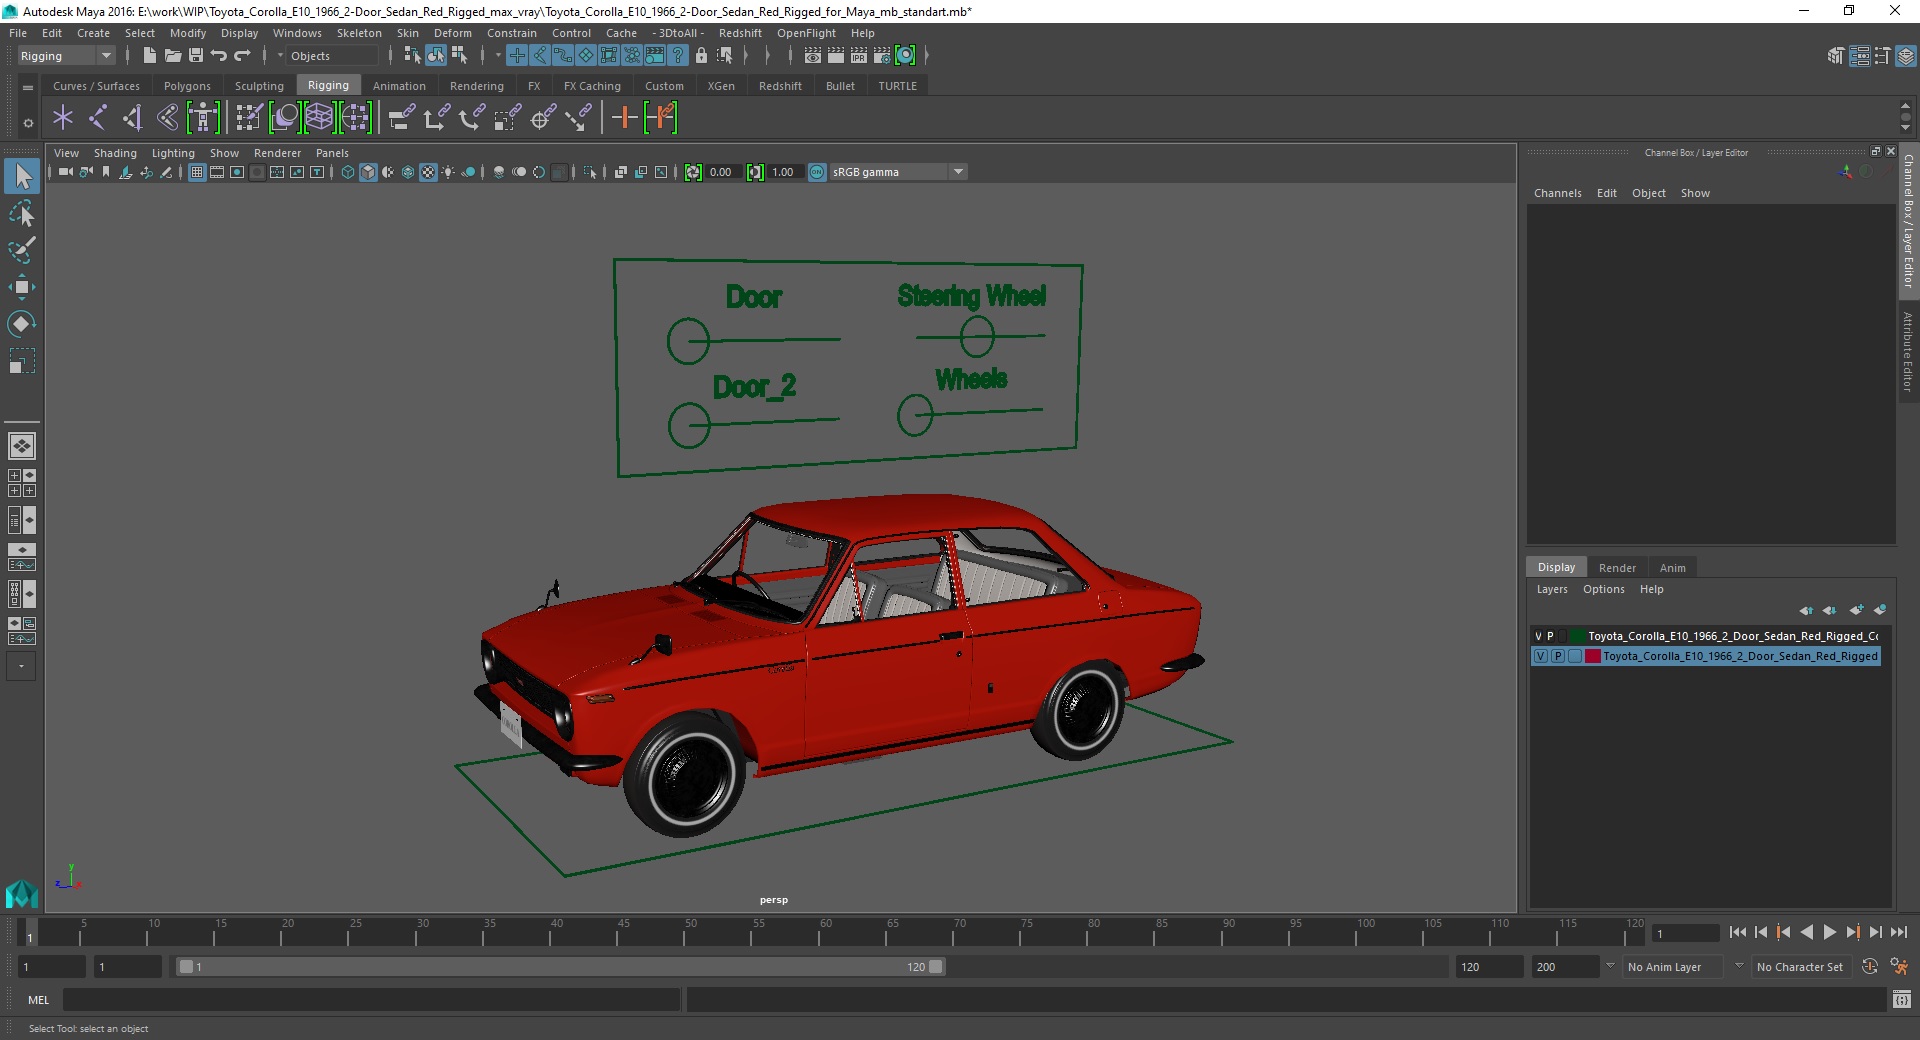Open Layers menu in Layer Editor
The height and width of the screenshot is (1040, 1920).
click(1552, 589)
